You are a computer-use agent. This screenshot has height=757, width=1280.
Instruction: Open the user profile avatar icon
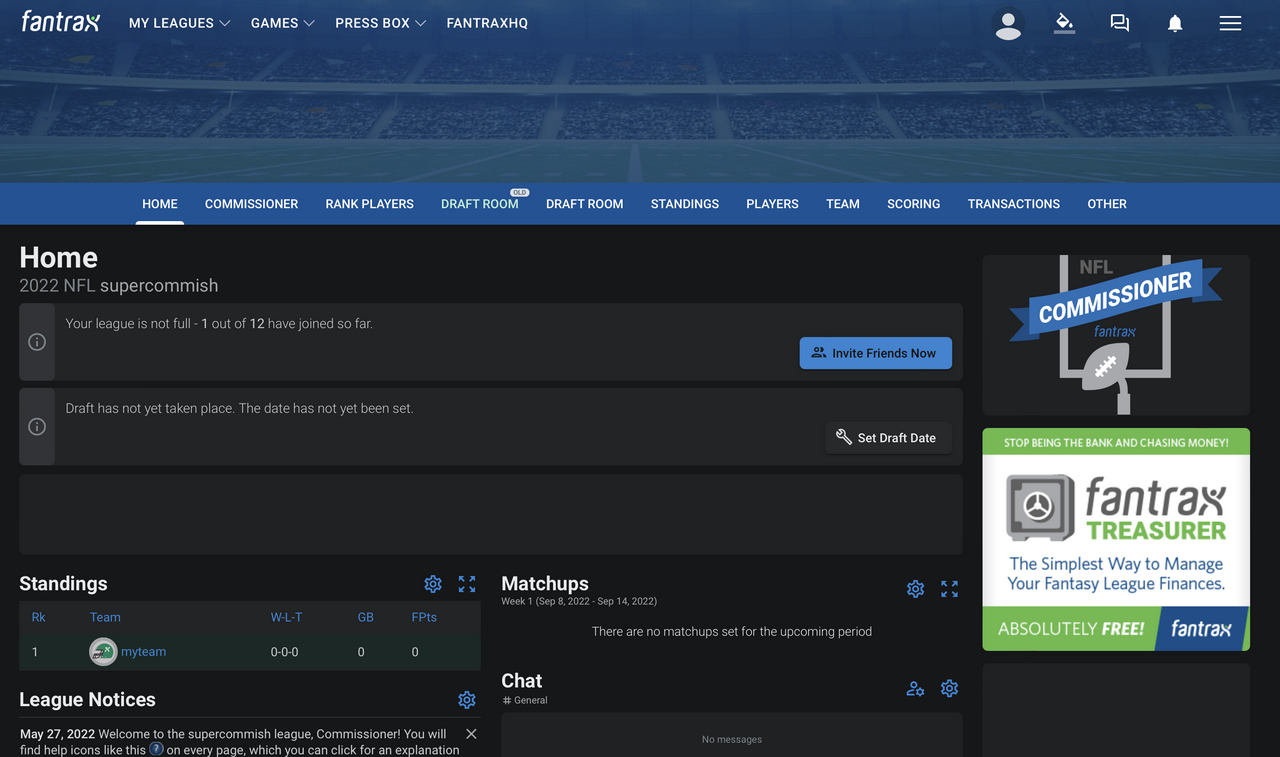click(1008, 24)
